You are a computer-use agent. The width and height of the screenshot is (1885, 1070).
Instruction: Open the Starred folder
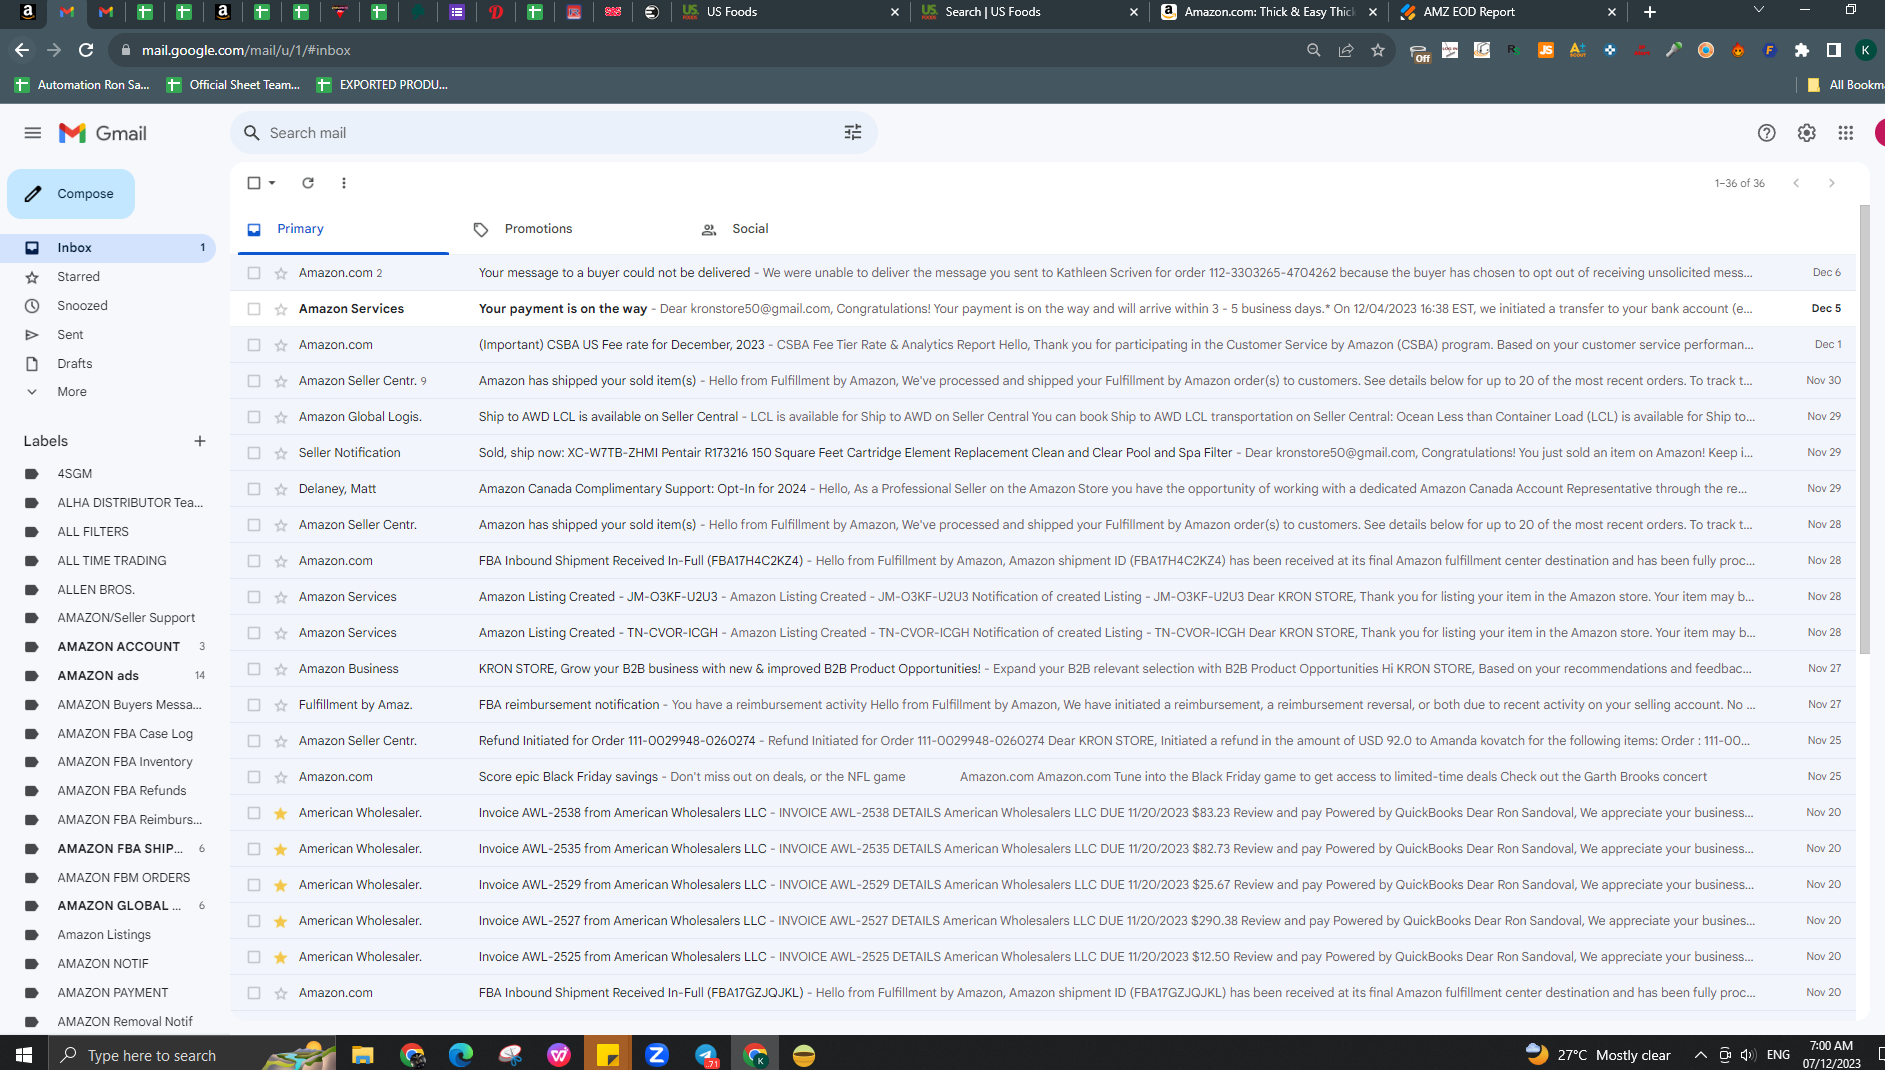click(x=108, y=277)
